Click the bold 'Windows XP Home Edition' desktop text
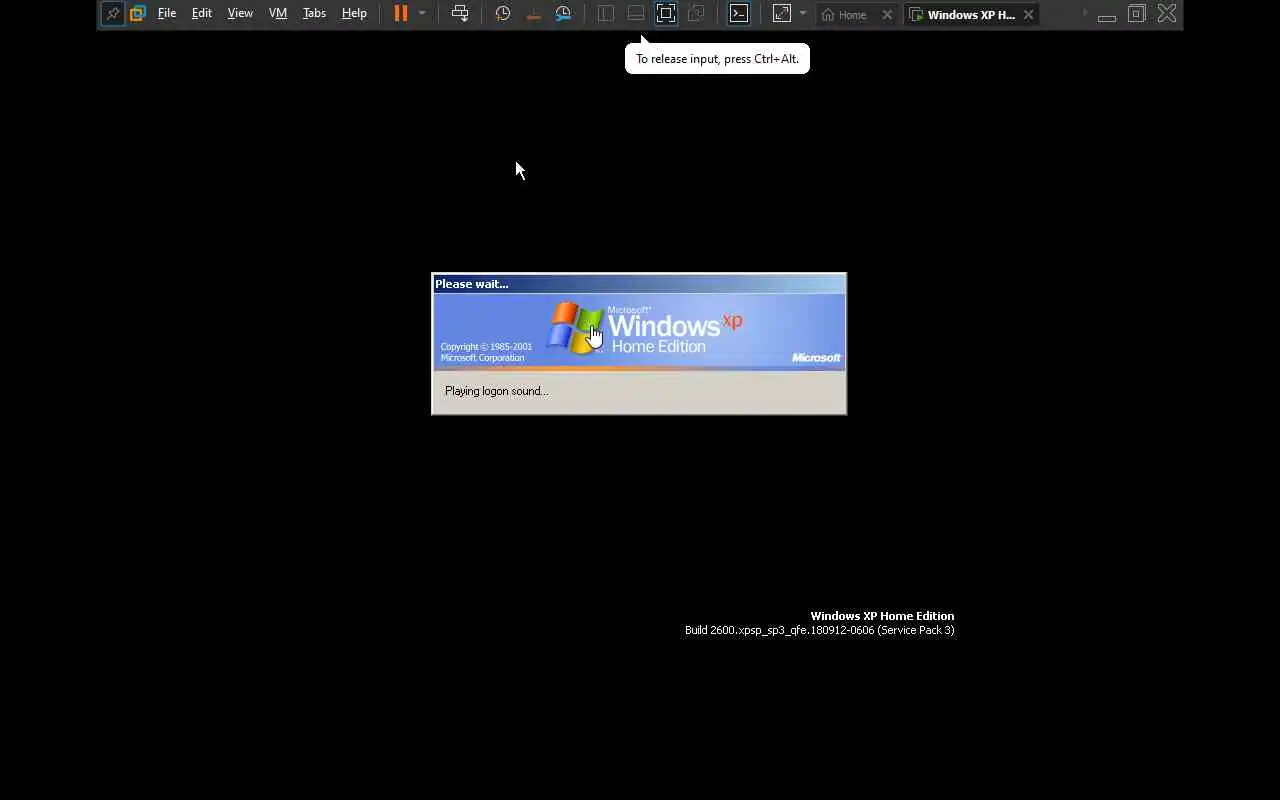 click(x=882, y=616)
